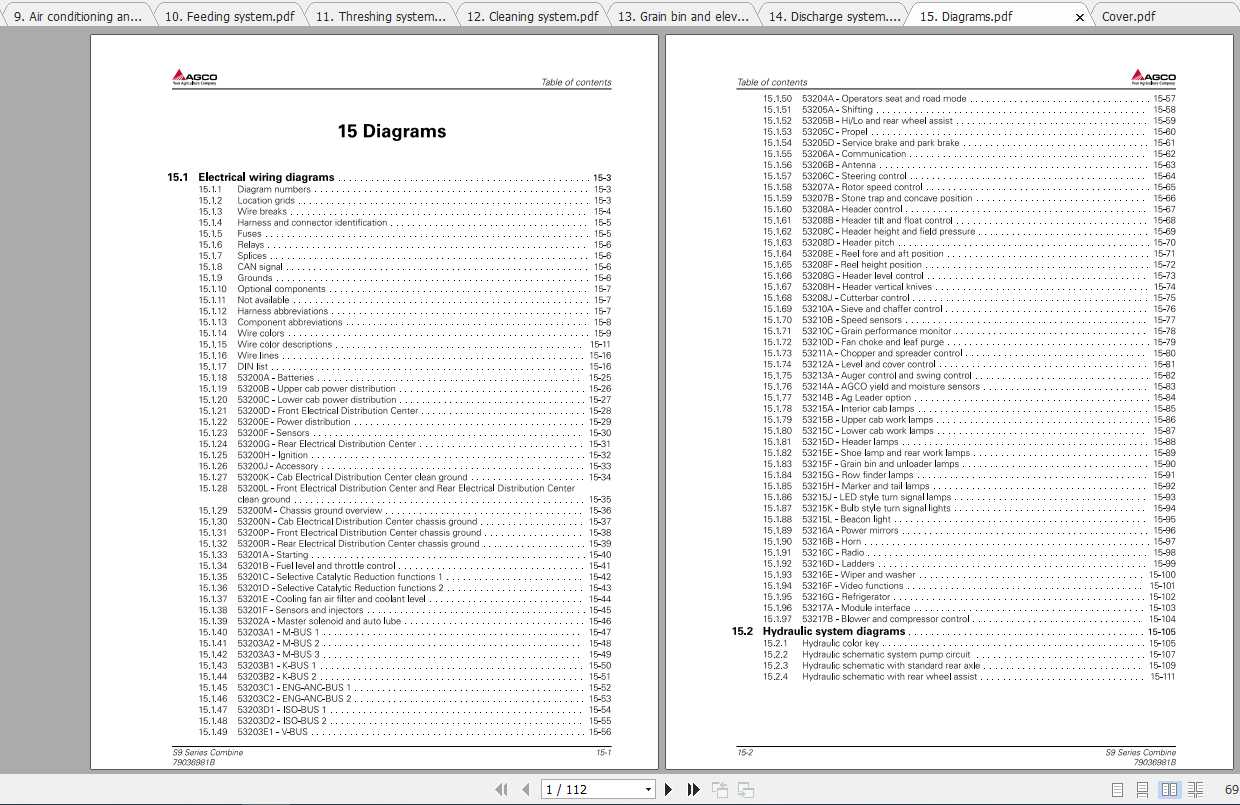The image size is (1240, 805).
Task: Switch to single page view
Action: (1118, 789)
